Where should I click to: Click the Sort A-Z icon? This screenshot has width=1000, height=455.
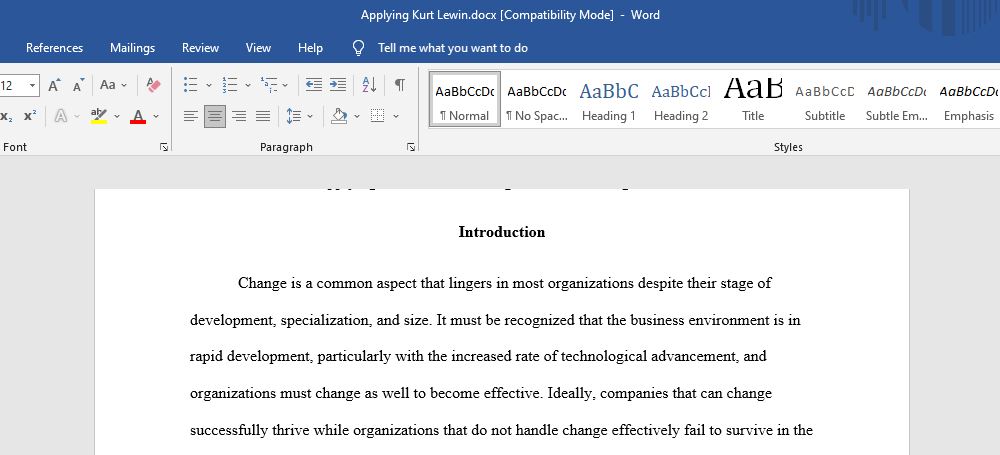click(x=369, y=85)
